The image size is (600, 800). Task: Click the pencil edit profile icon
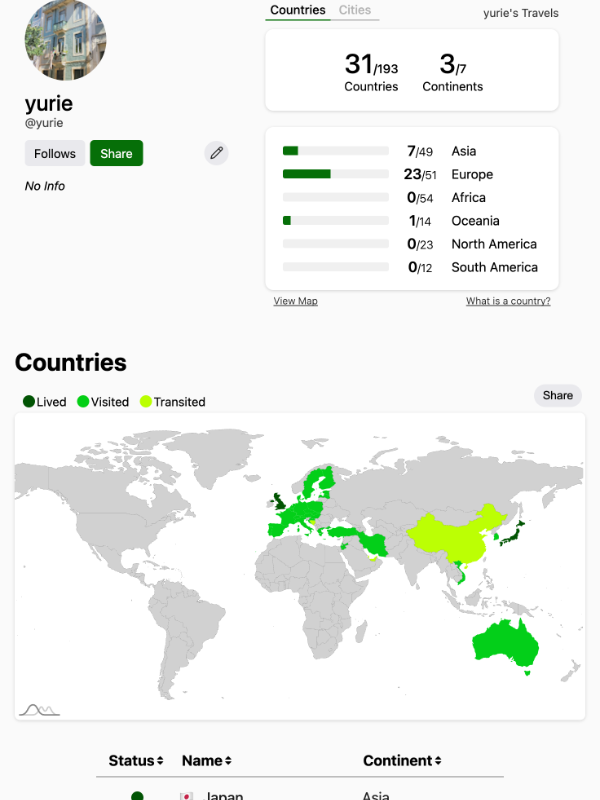(216, 153)
